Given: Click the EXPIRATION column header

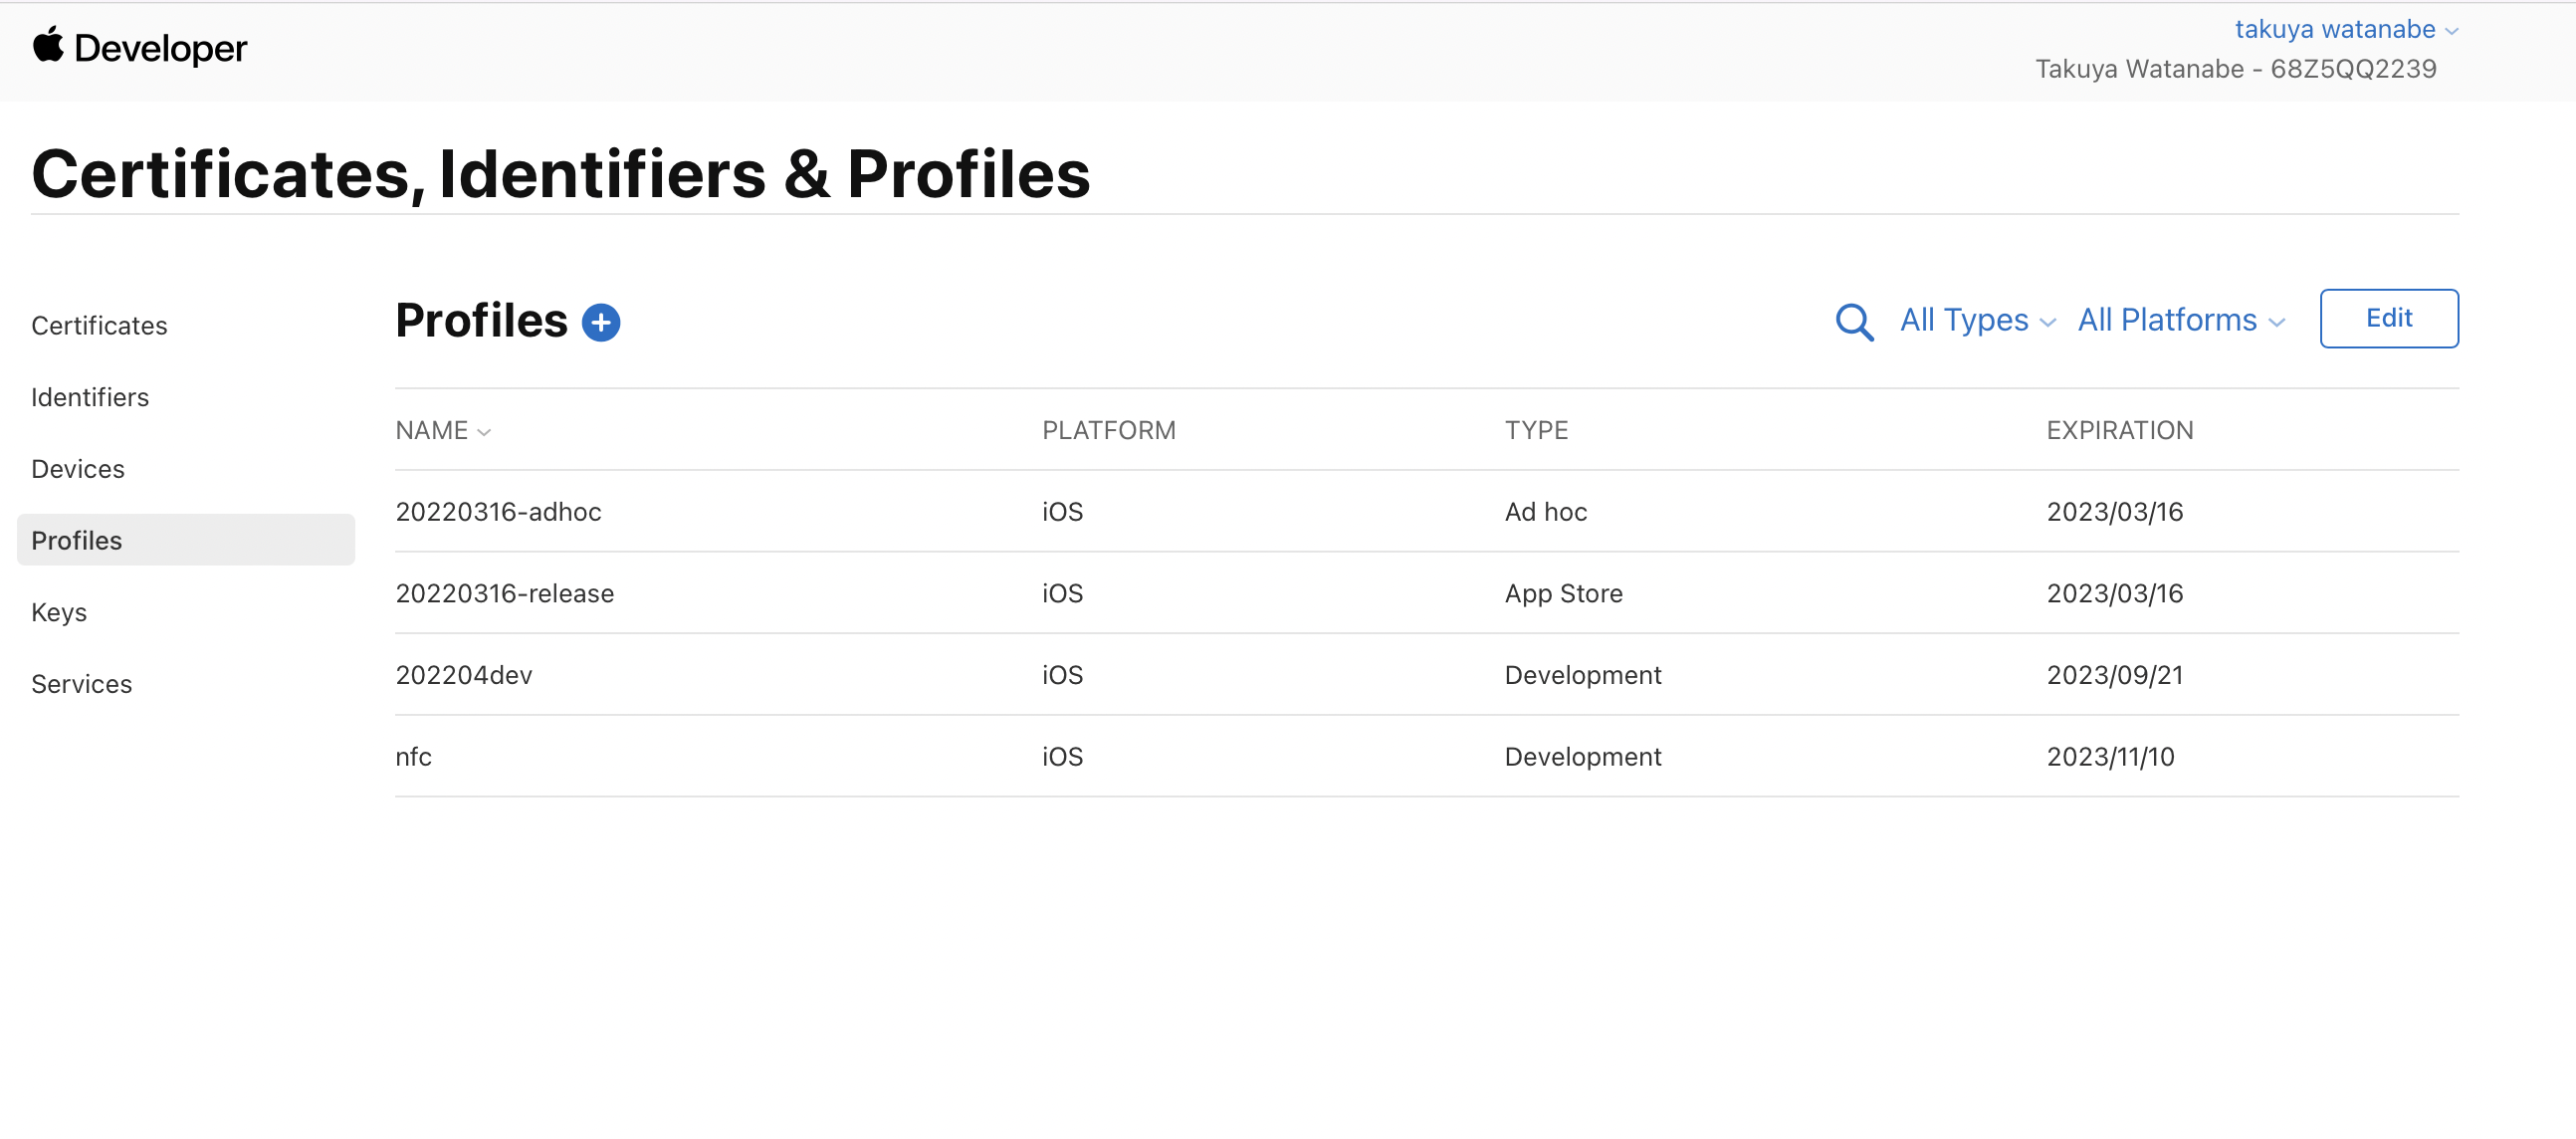Looking at the screenshot, I should coord(2119,430).
